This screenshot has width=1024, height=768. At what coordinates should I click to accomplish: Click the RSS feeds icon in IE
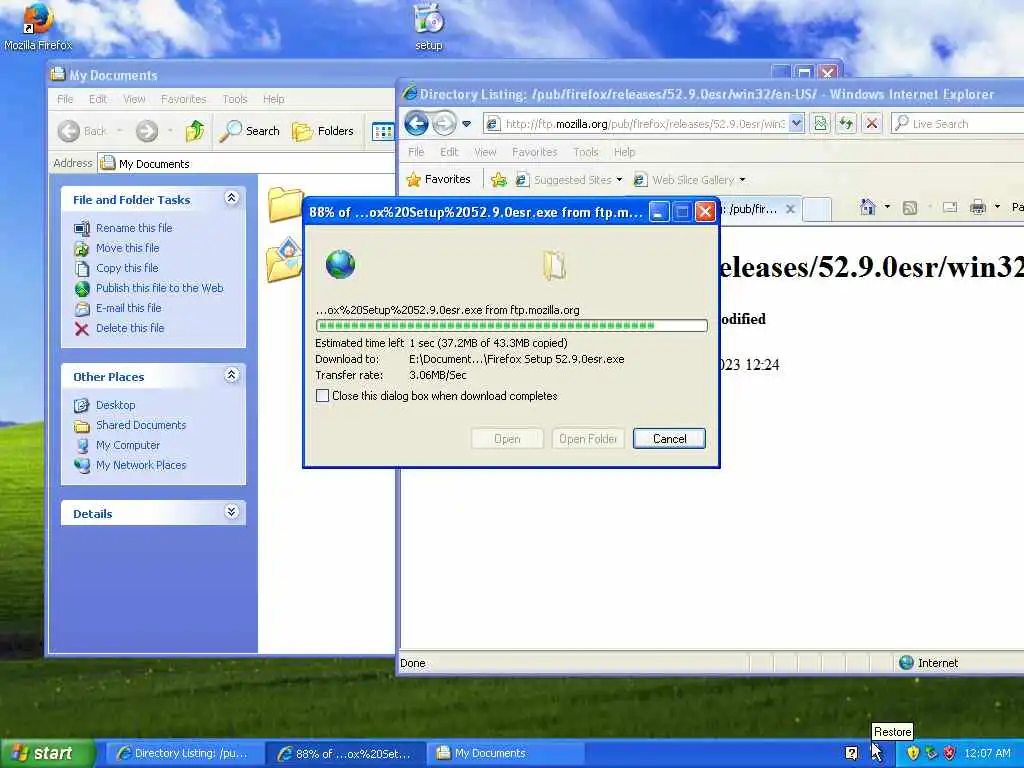910,208
